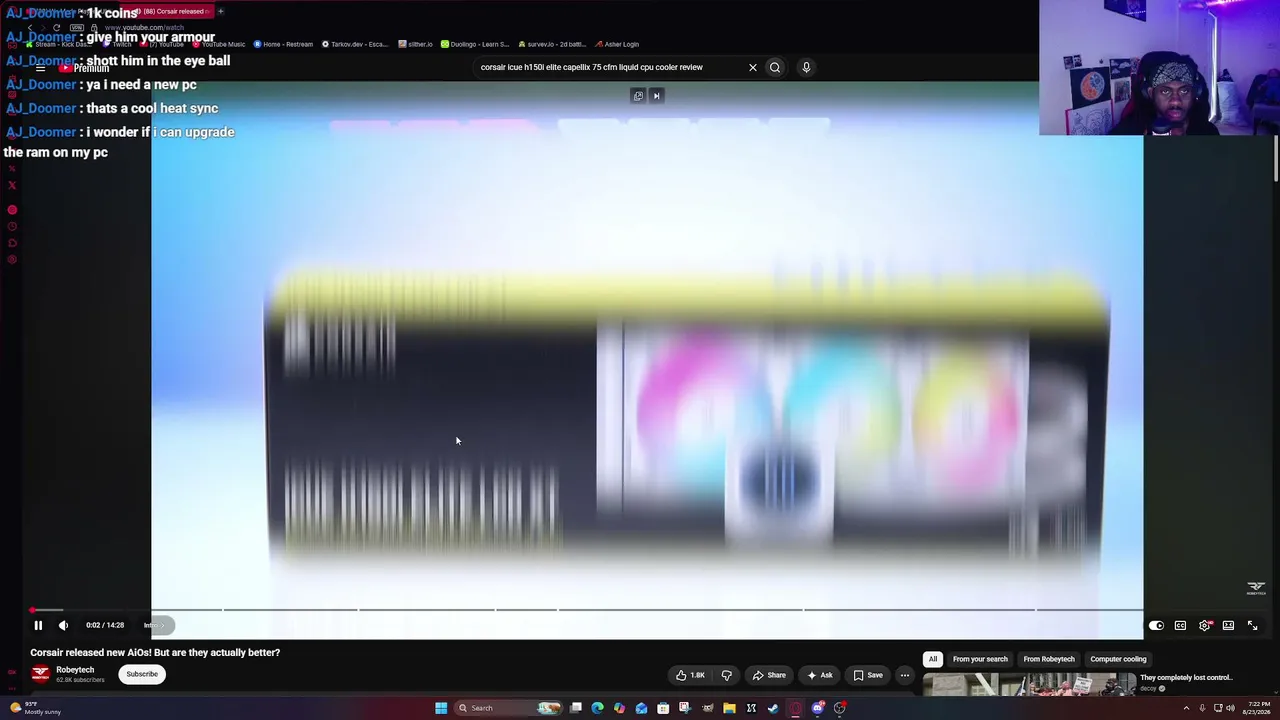Toggle the autoplay switch
The height and width of the screenshot is (720, 1280).
[x=1156, y=625]
